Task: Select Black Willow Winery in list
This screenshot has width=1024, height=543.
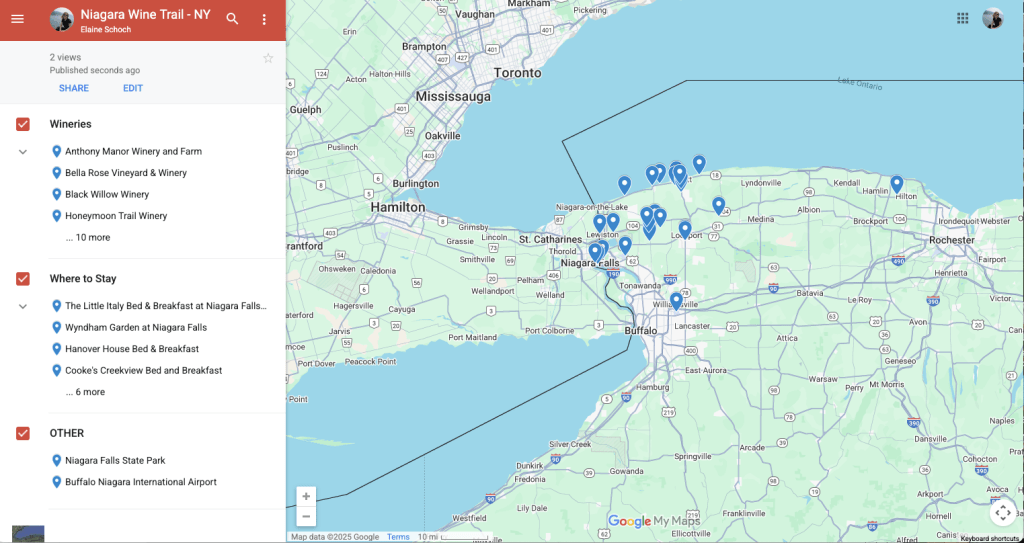Action: click(107, 194)
